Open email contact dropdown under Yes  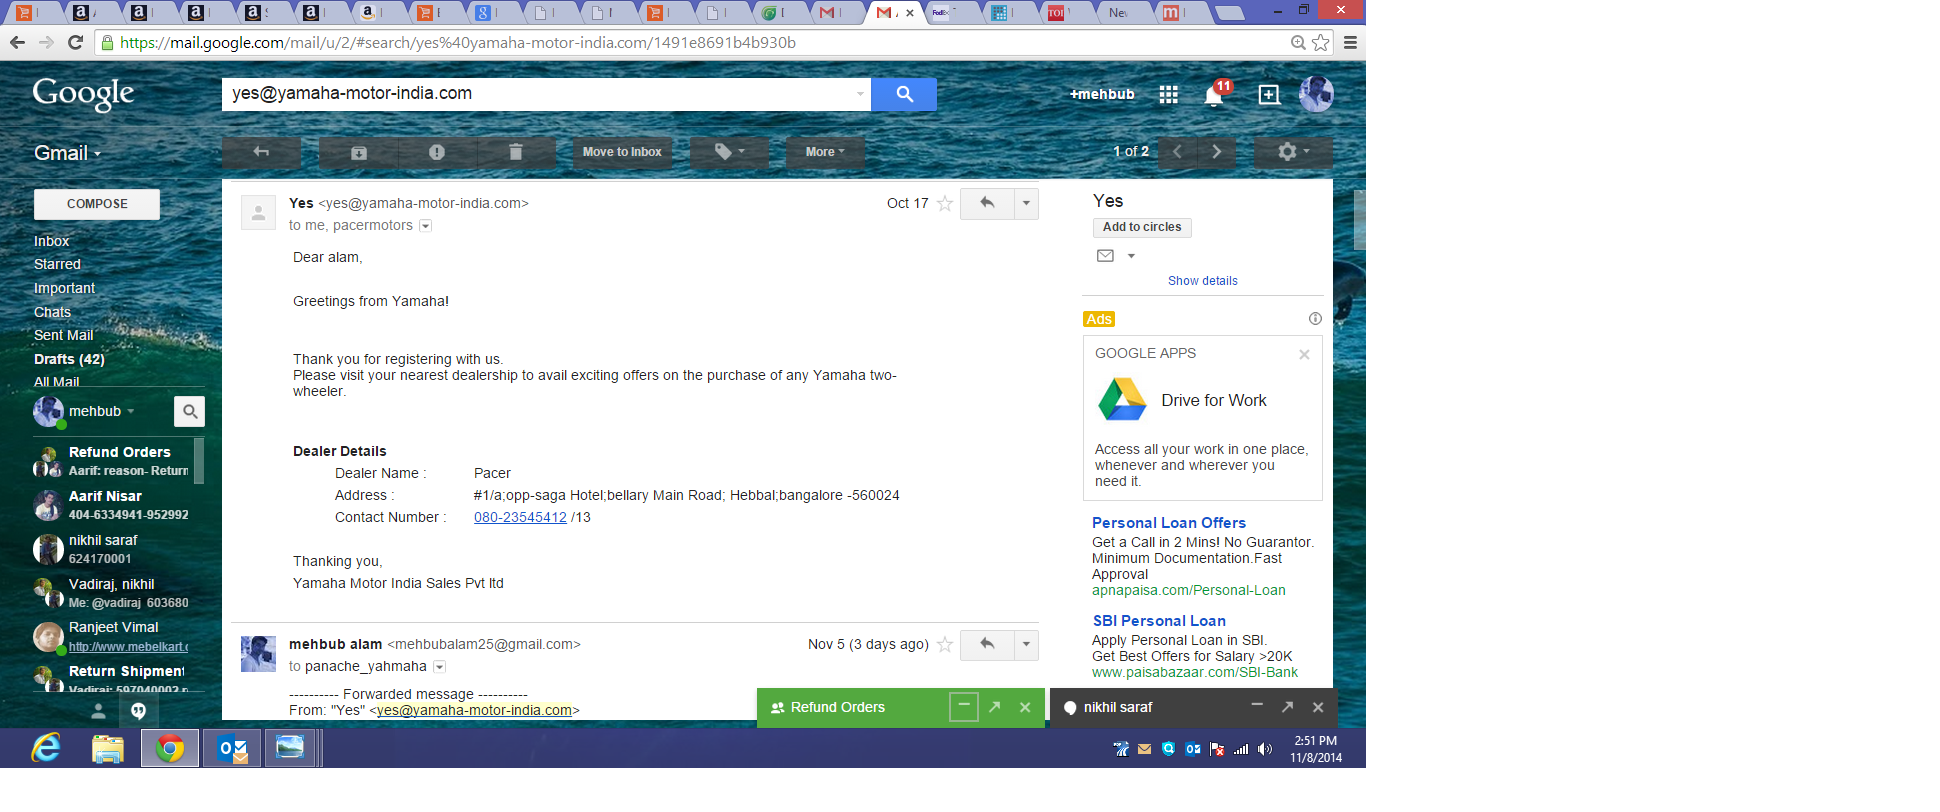click(1131, 256)
